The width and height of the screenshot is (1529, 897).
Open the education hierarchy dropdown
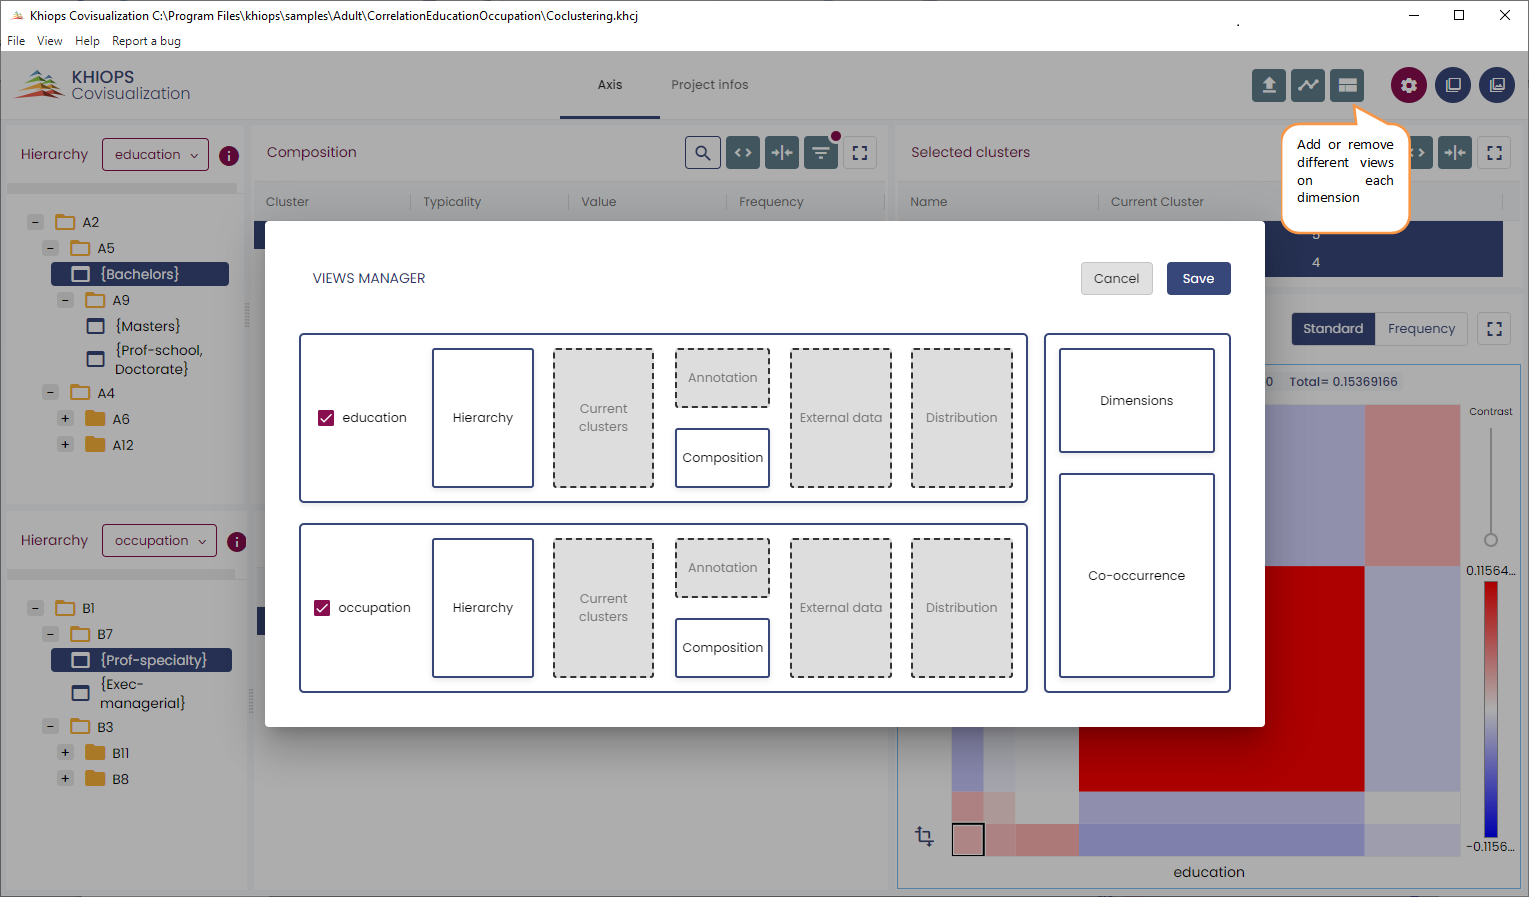point(155,155)
